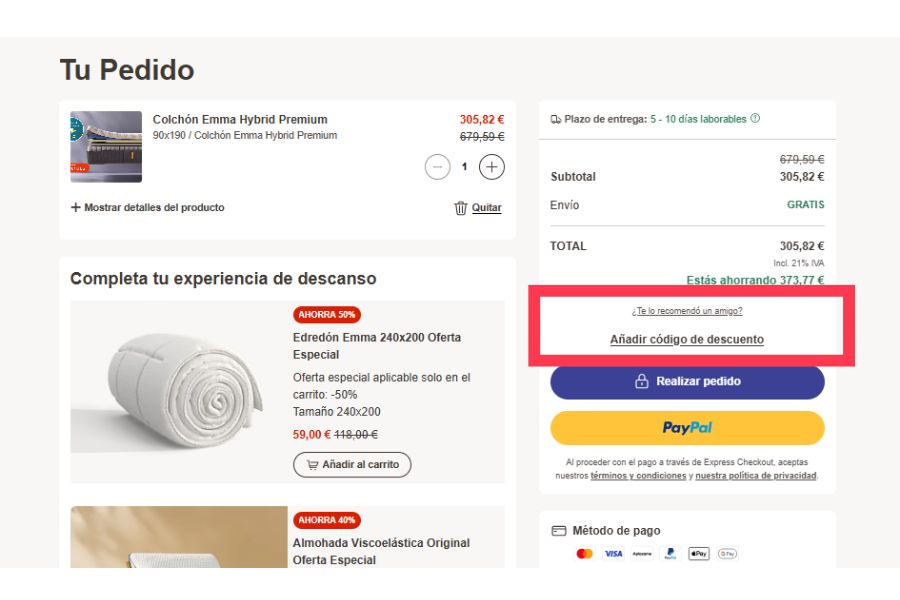Add Edredón Emma with Añadir al carrito
900x600 pixels.
(352, 465)
